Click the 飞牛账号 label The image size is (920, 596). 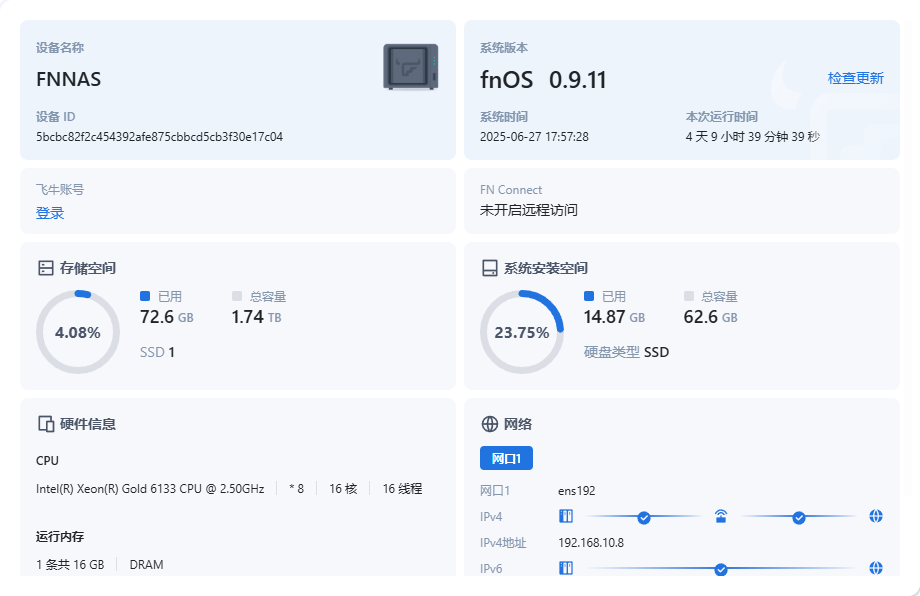pyautogui.click(x=60, y=189)
